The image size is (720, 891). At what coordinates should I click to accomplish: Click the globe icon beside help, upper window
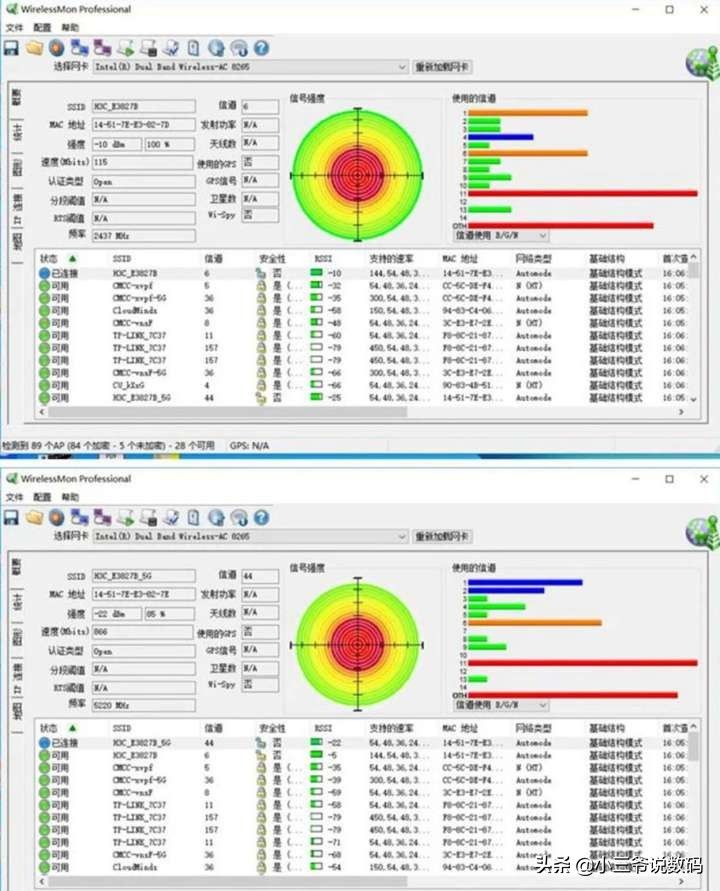[239, 48]
